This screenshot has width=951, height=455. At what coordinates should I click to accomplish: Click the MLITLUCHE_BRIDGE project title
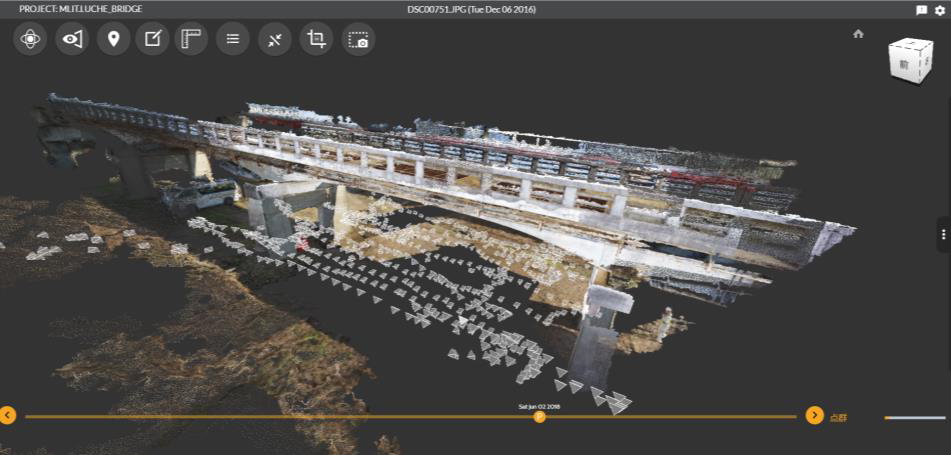point(80,9)
